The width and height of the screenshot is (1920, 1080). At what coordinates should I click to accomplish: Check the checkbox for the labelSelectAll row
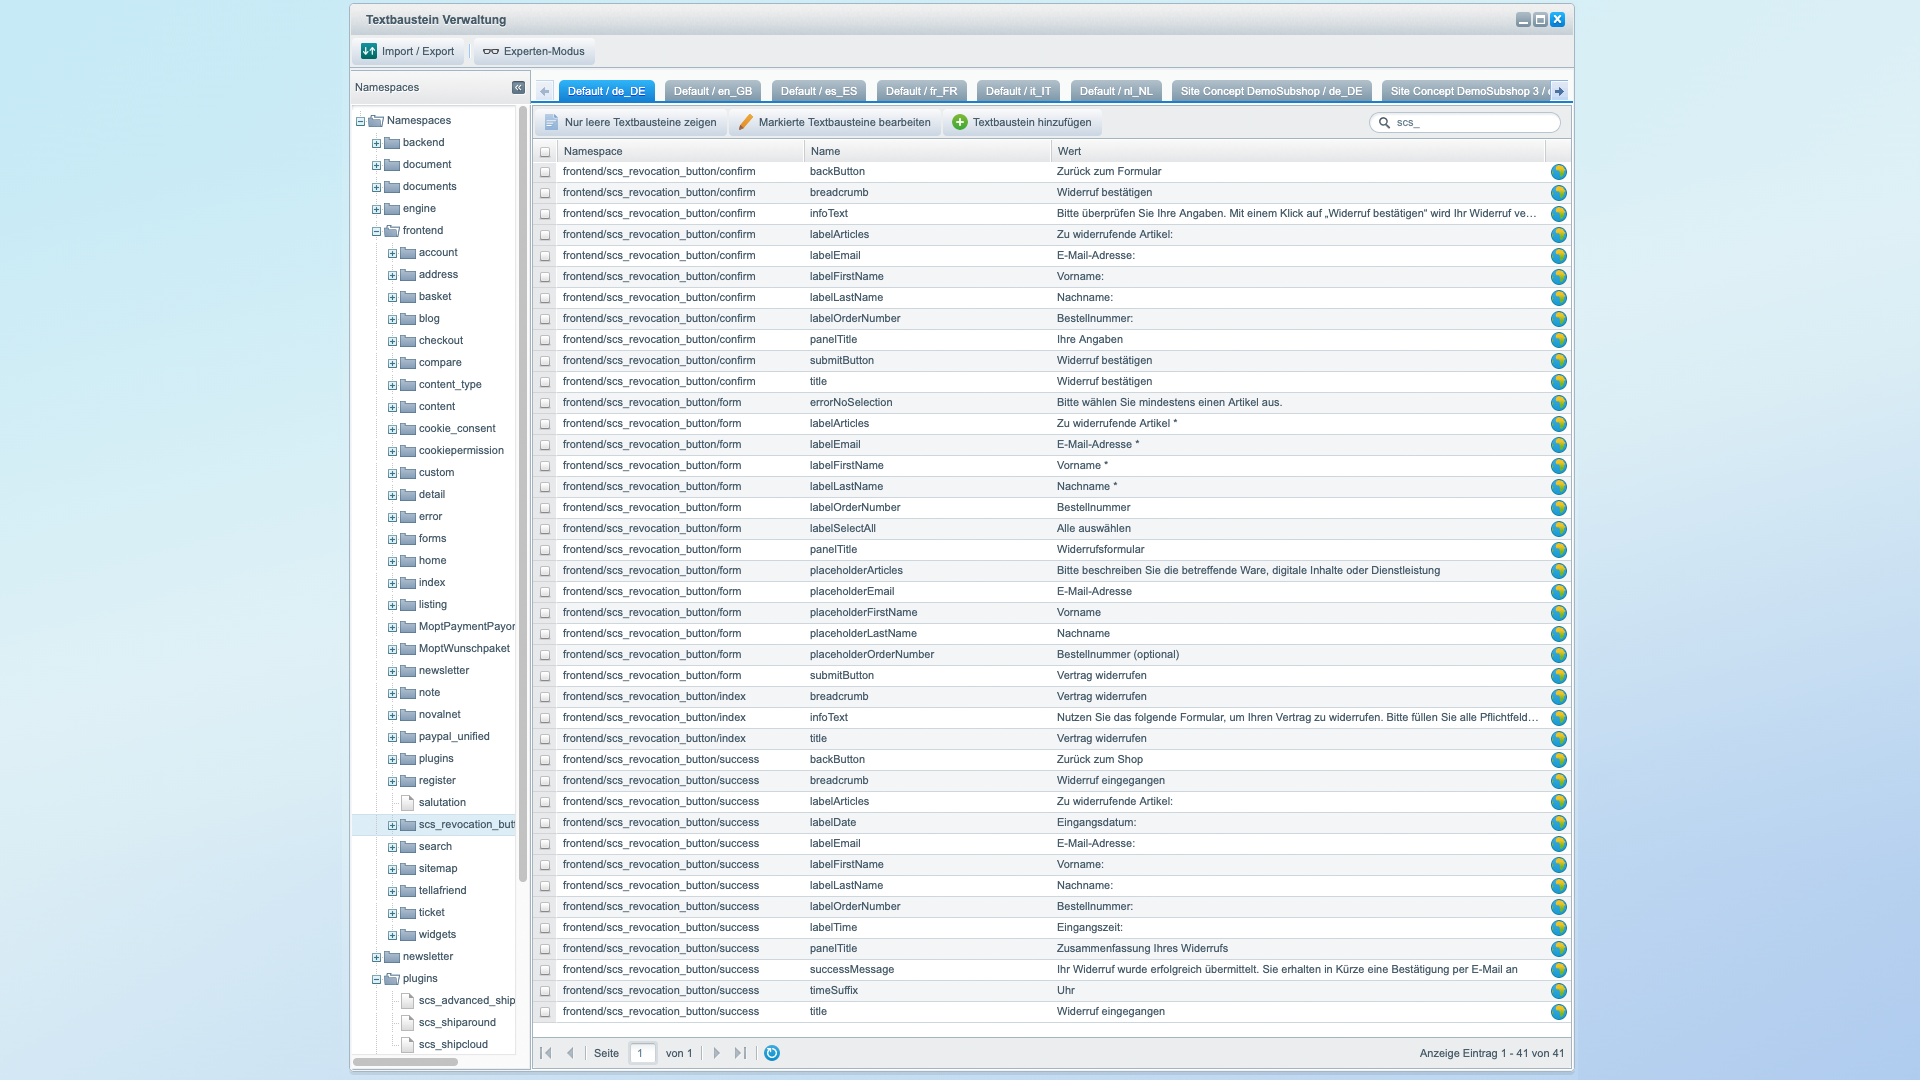click(545, 529)
